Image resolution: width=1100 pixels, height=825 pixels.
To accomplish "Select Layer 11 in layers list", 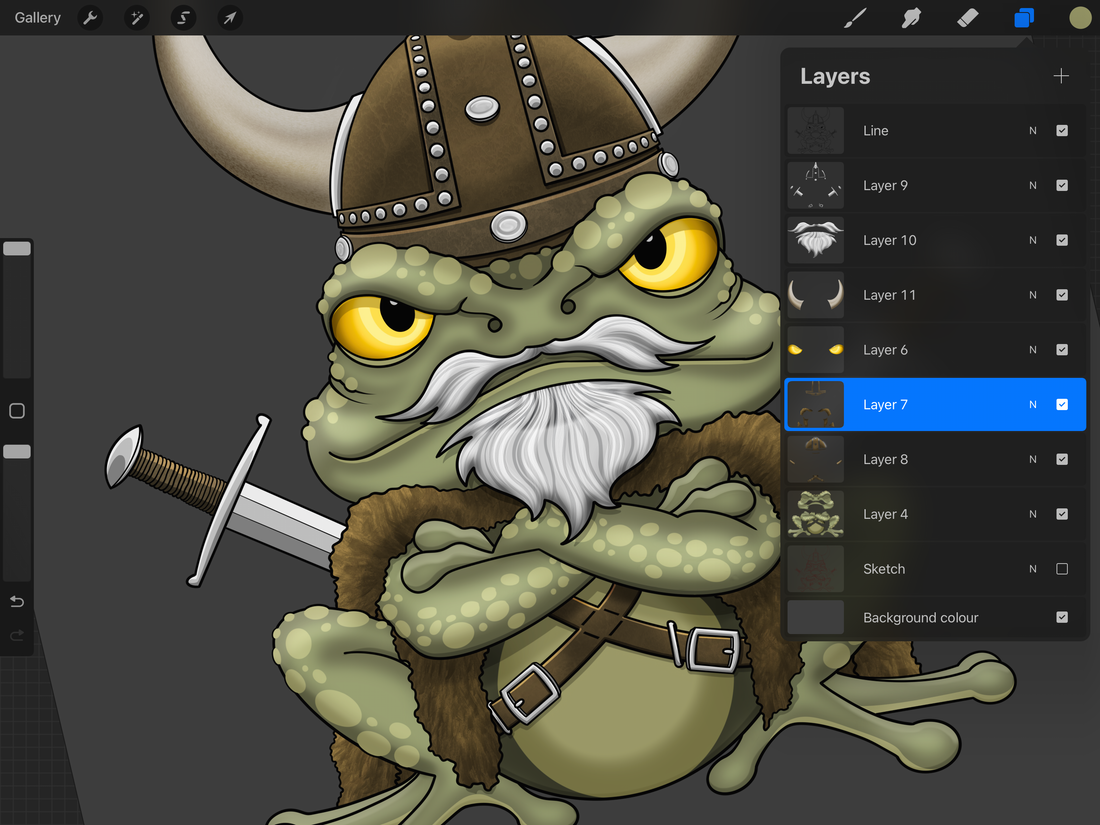I will pyautogui.click(x=888, y=295).
